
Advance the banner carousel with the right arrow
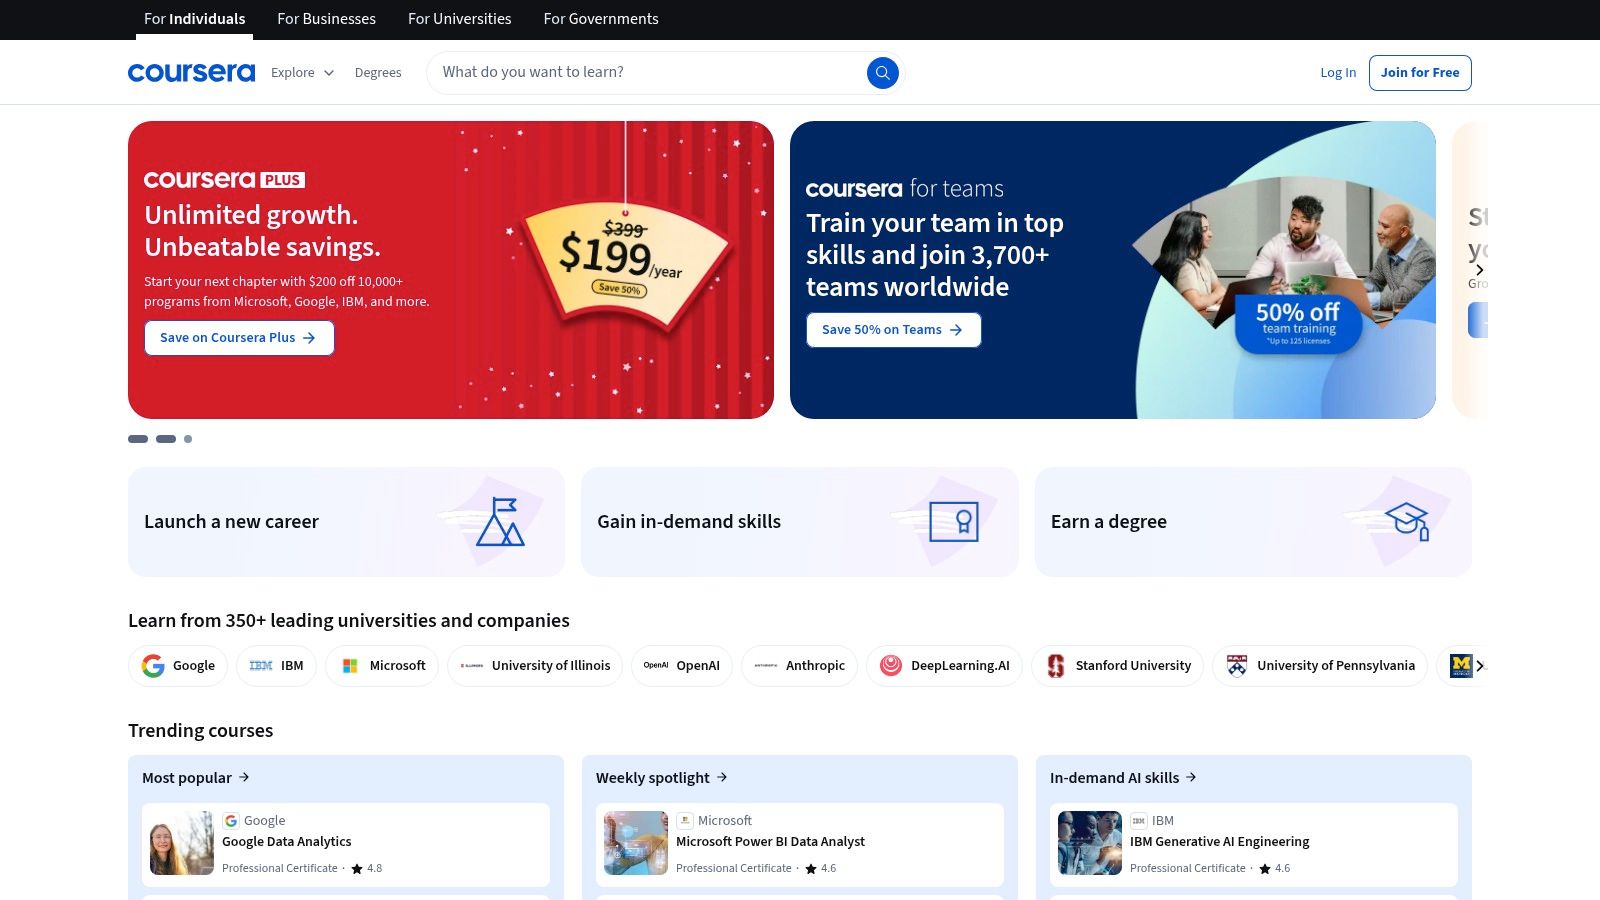pos(1479,269)
